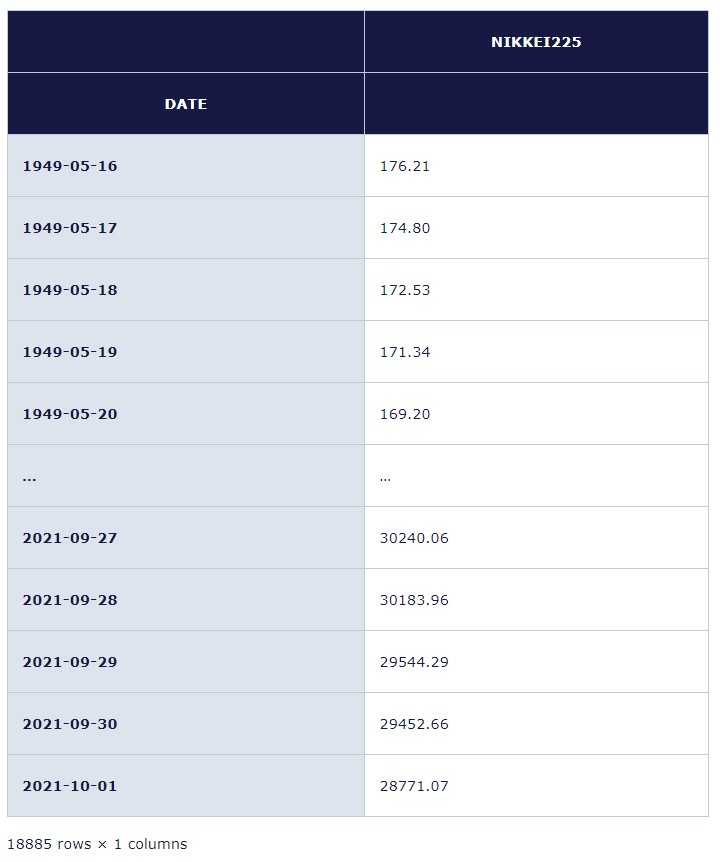Image resolution: width=720 pixels, height=862 pixels.
Task: Click the value 28771.07
Action: point(414,786)
